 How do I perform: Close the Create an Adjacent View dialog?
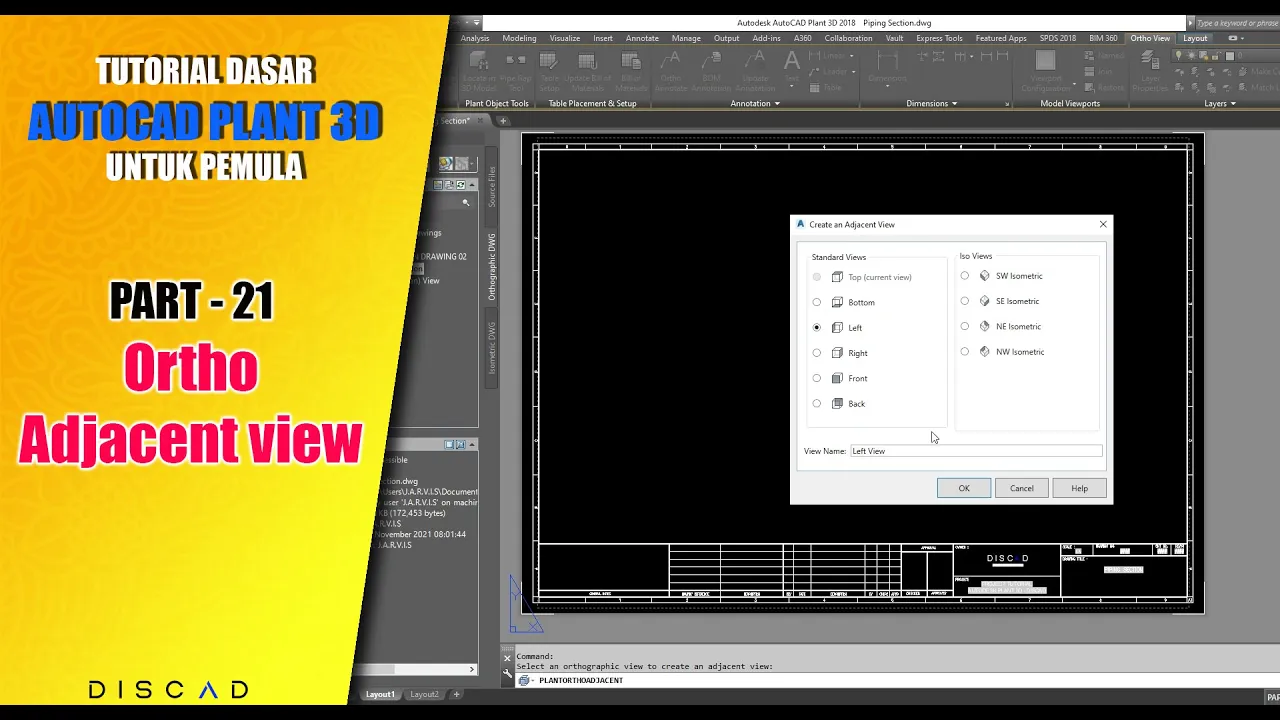click(1103, 224)
